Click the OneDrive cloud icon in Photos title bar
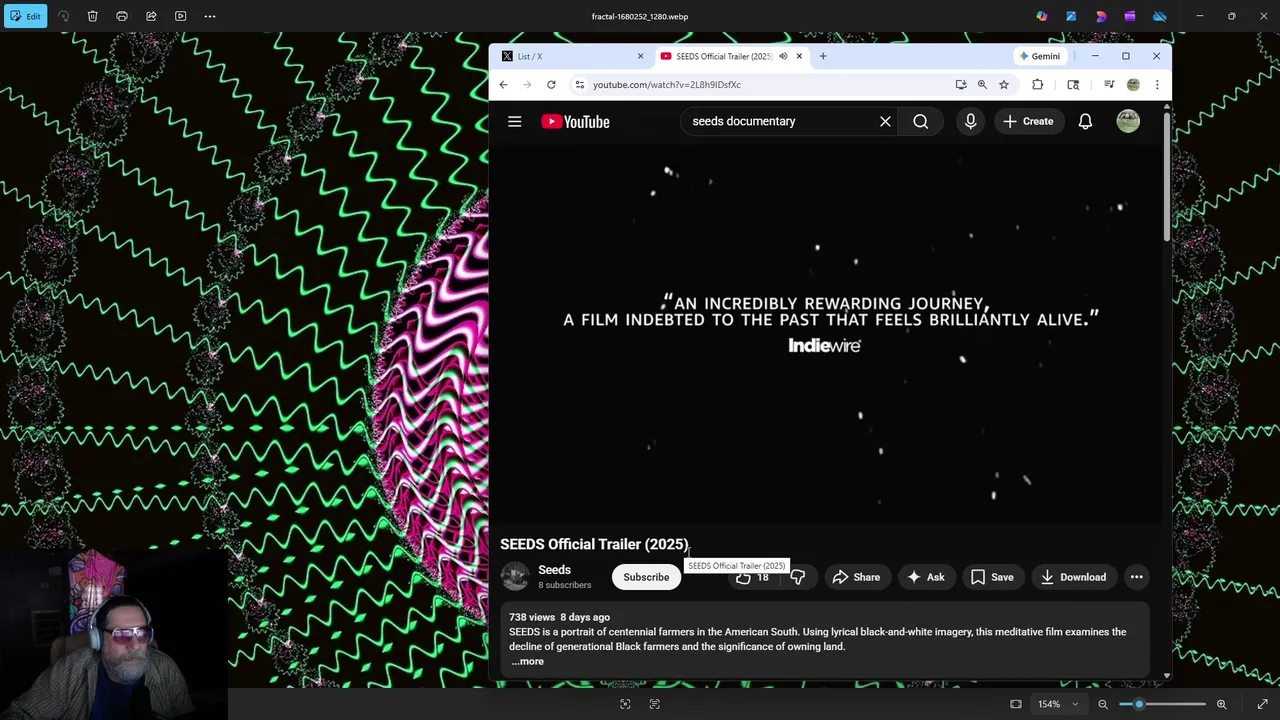The width and height of the screenshot is (1280, 720). [x=1160, y=16]
